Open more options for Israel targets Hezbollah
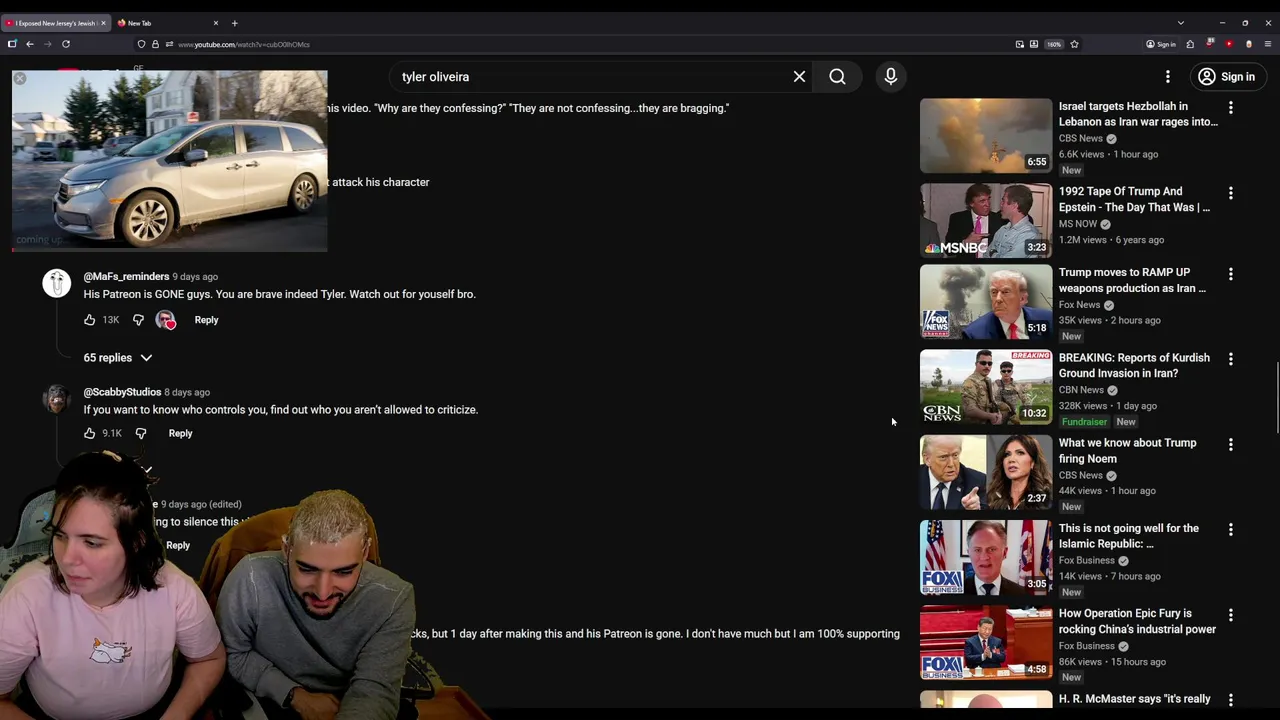Image resolution: width=1280 pixels, height=720 pixels. tap(1231, 107)
